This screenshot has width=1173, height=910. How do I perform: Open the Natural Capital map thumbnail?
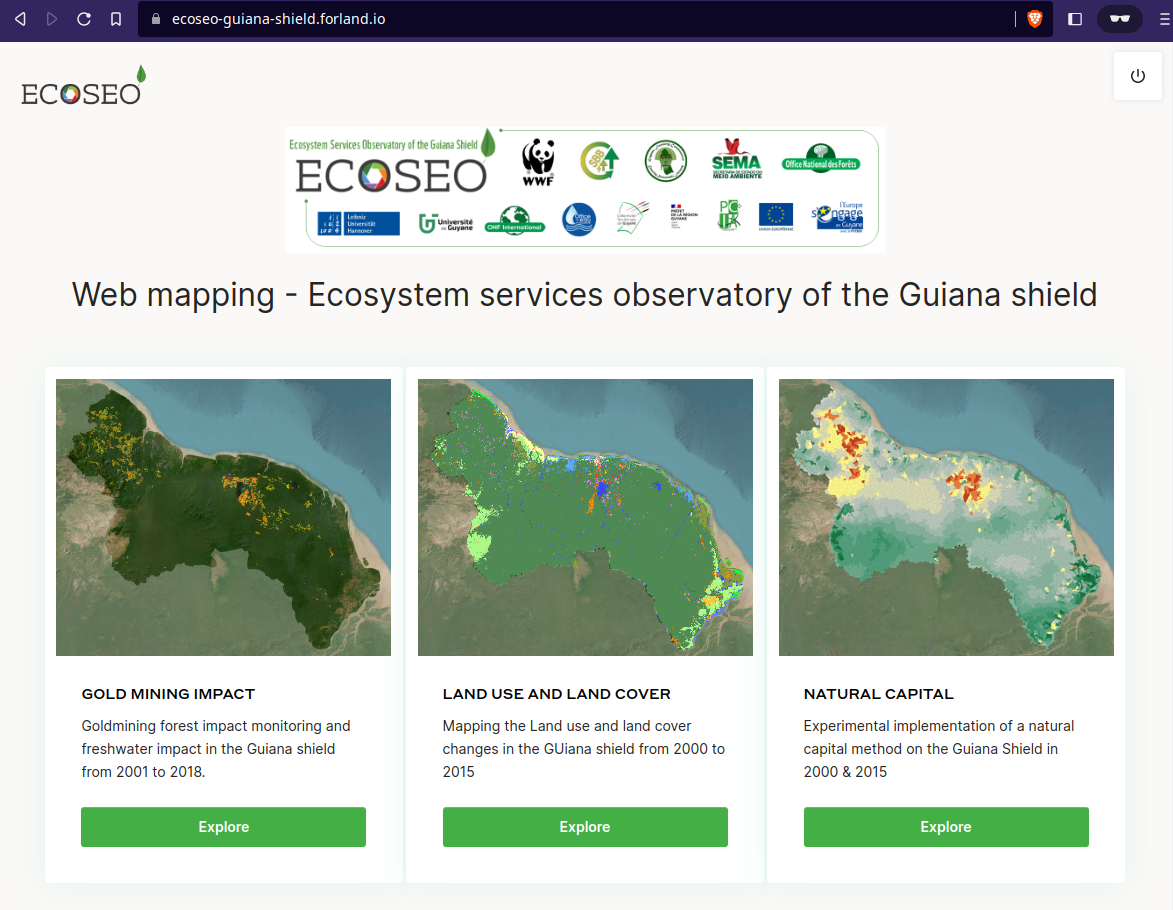pos(946,517)
